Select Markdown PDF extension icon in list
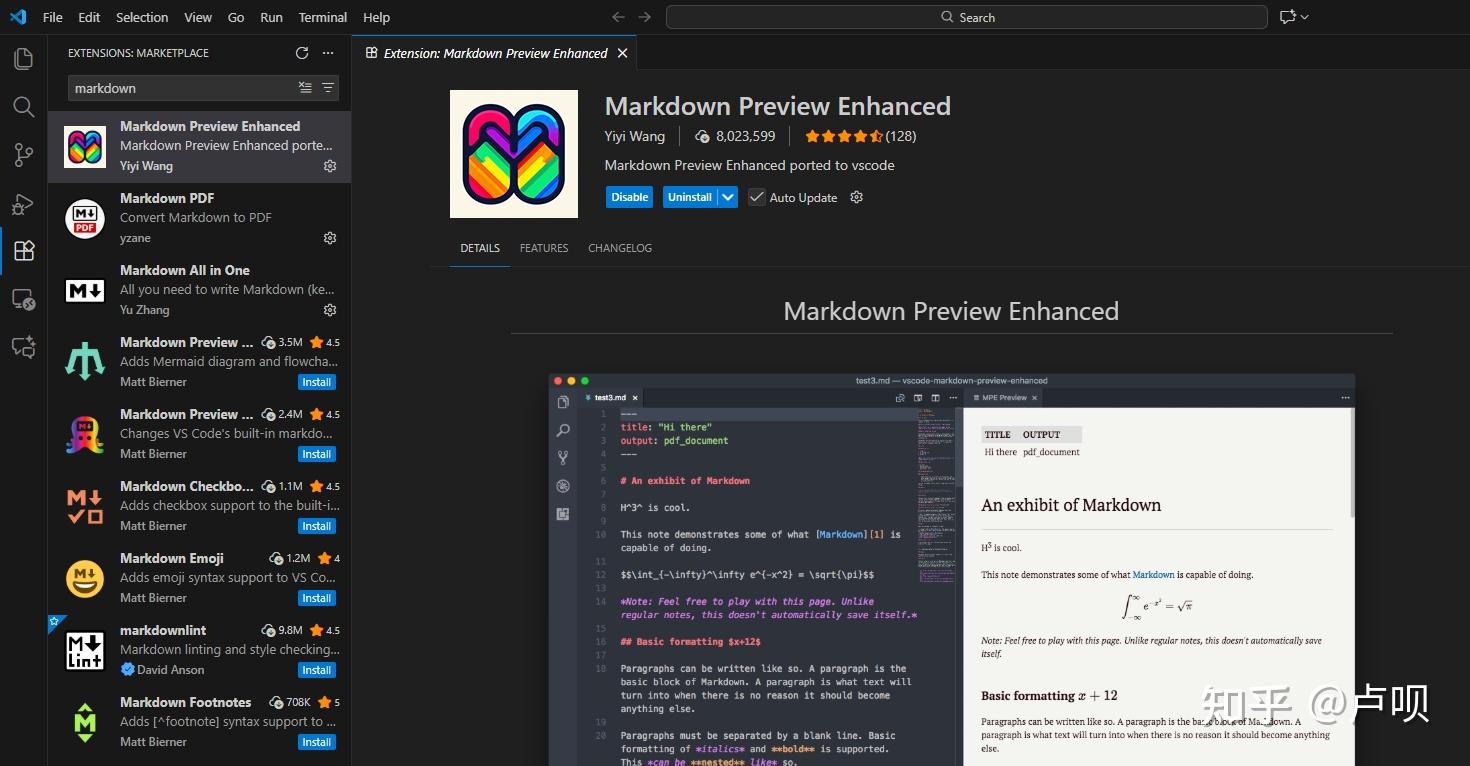The width and height of the screenshot is (1470, 766). (x=85, y=219)
